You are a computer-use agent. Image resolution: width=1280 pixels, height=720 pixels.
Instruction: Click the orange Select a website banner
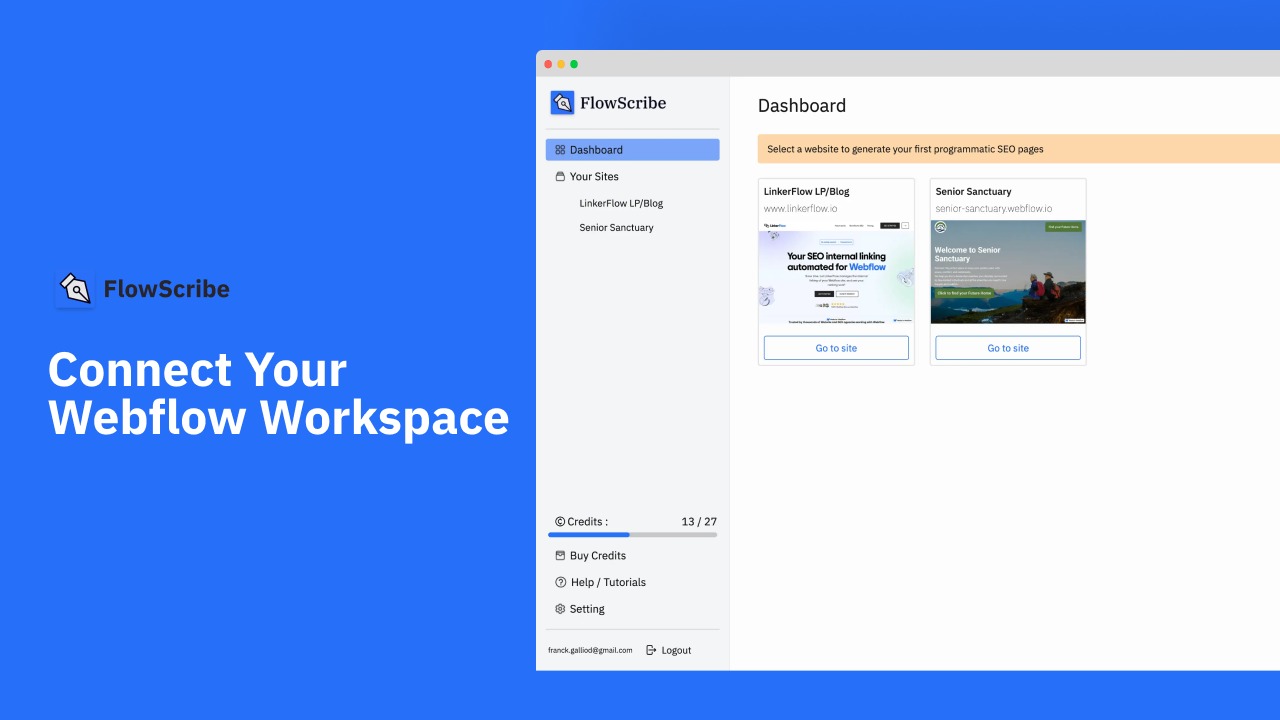click(1019, 149)
